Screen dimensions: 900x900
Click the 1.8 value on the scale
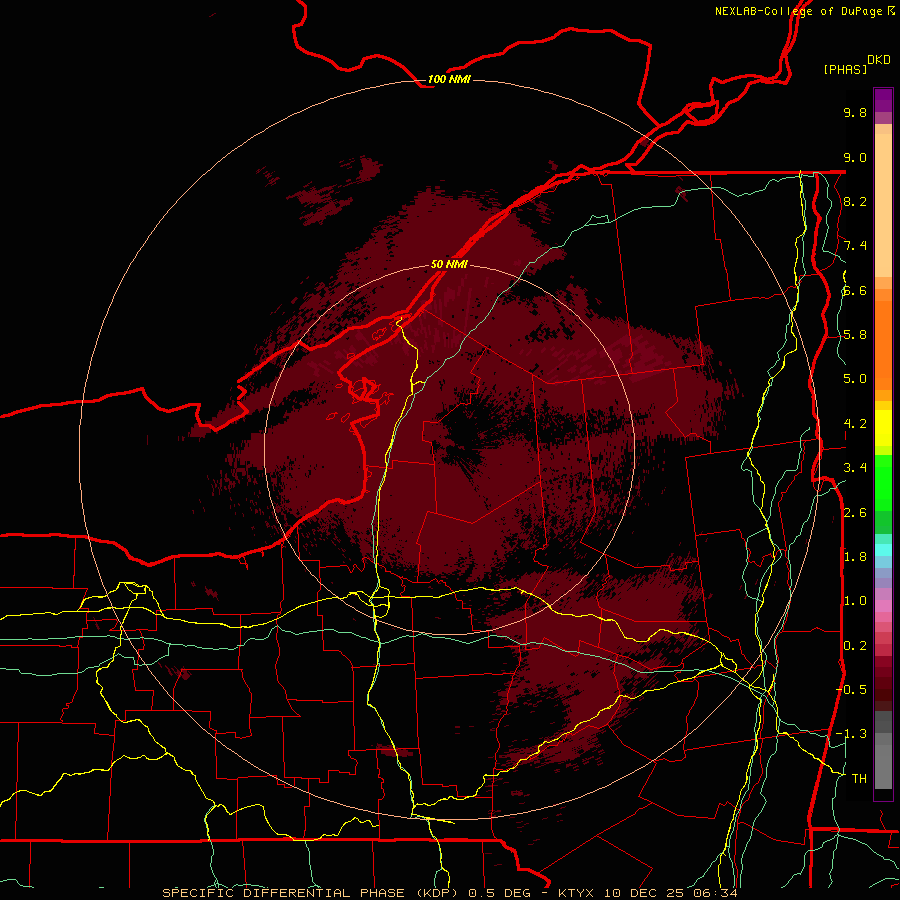tap(855, 557)
